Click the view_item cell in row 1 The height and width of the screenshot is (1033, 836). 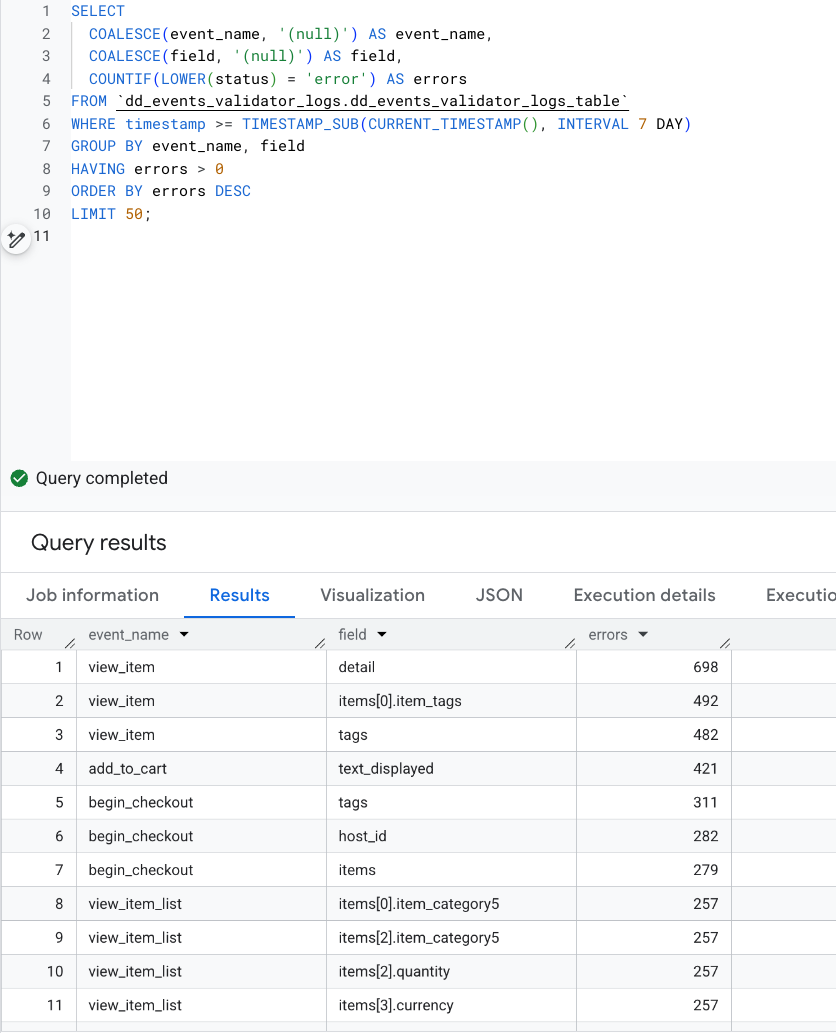click(x=121, y=667)
